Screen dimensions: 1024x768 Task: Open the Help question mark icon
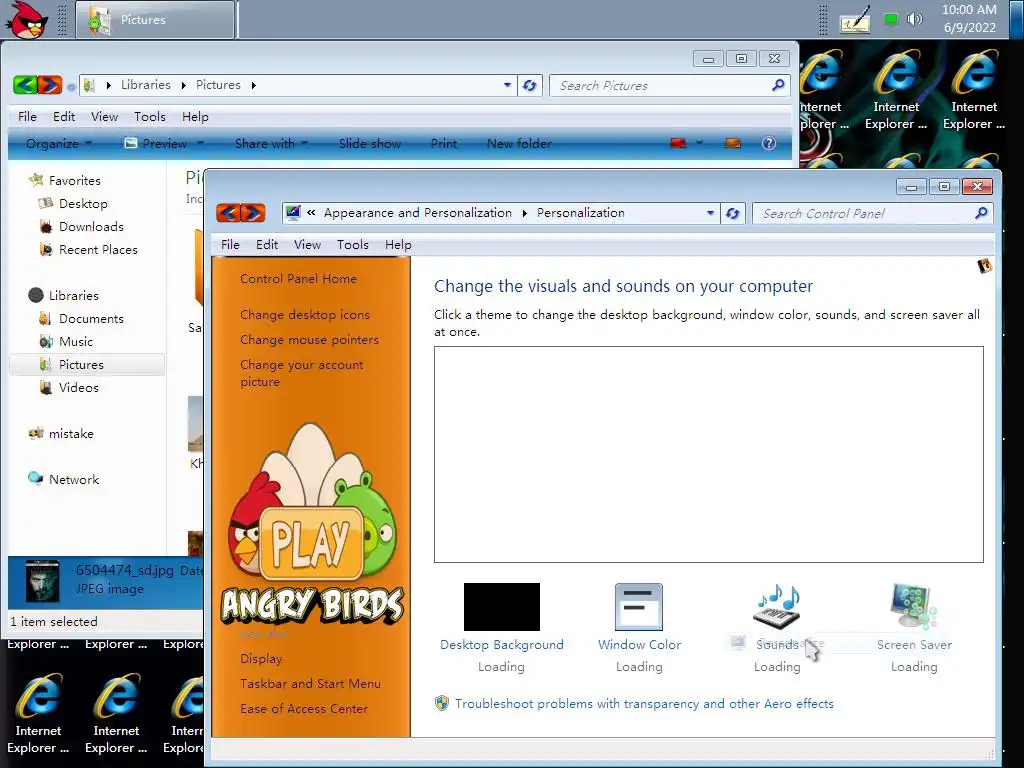tap(769, 143)
